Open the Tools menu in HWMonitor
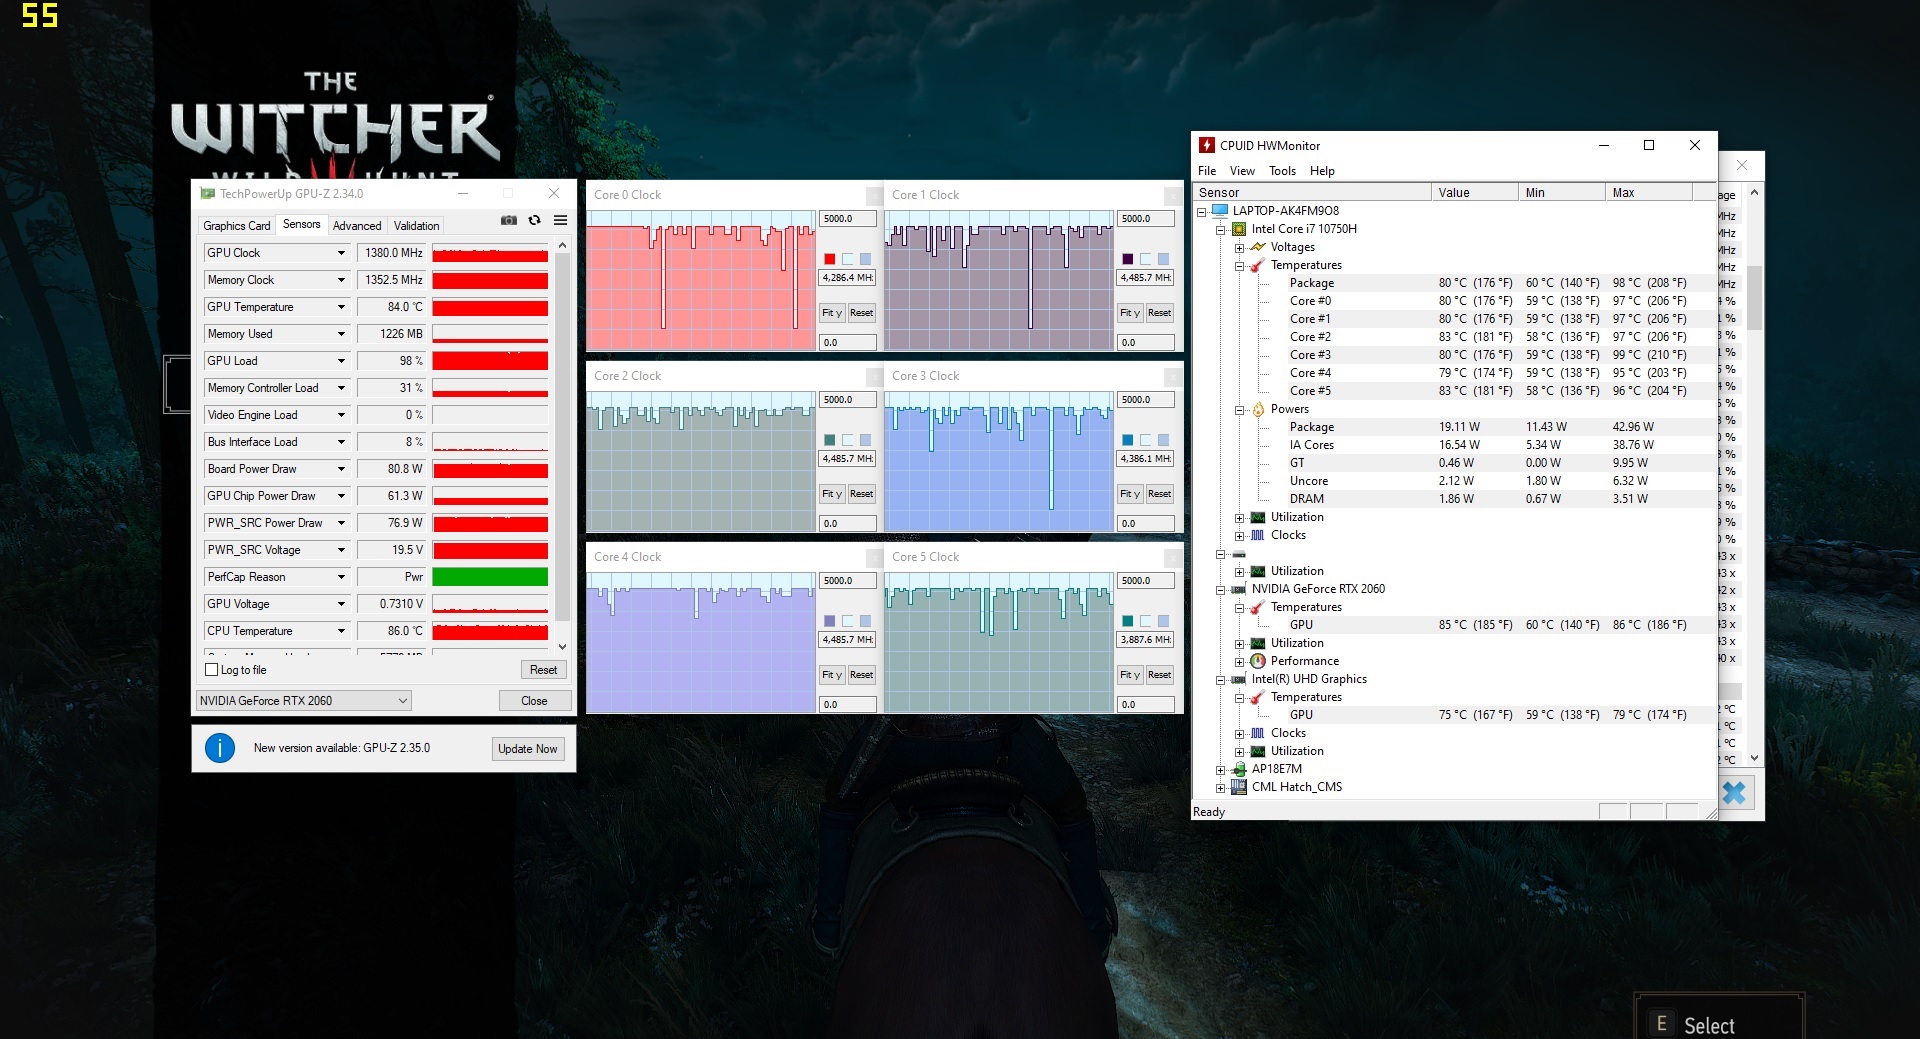The height and width of the screenshot is (1039, 1920). pos(1282,171)
